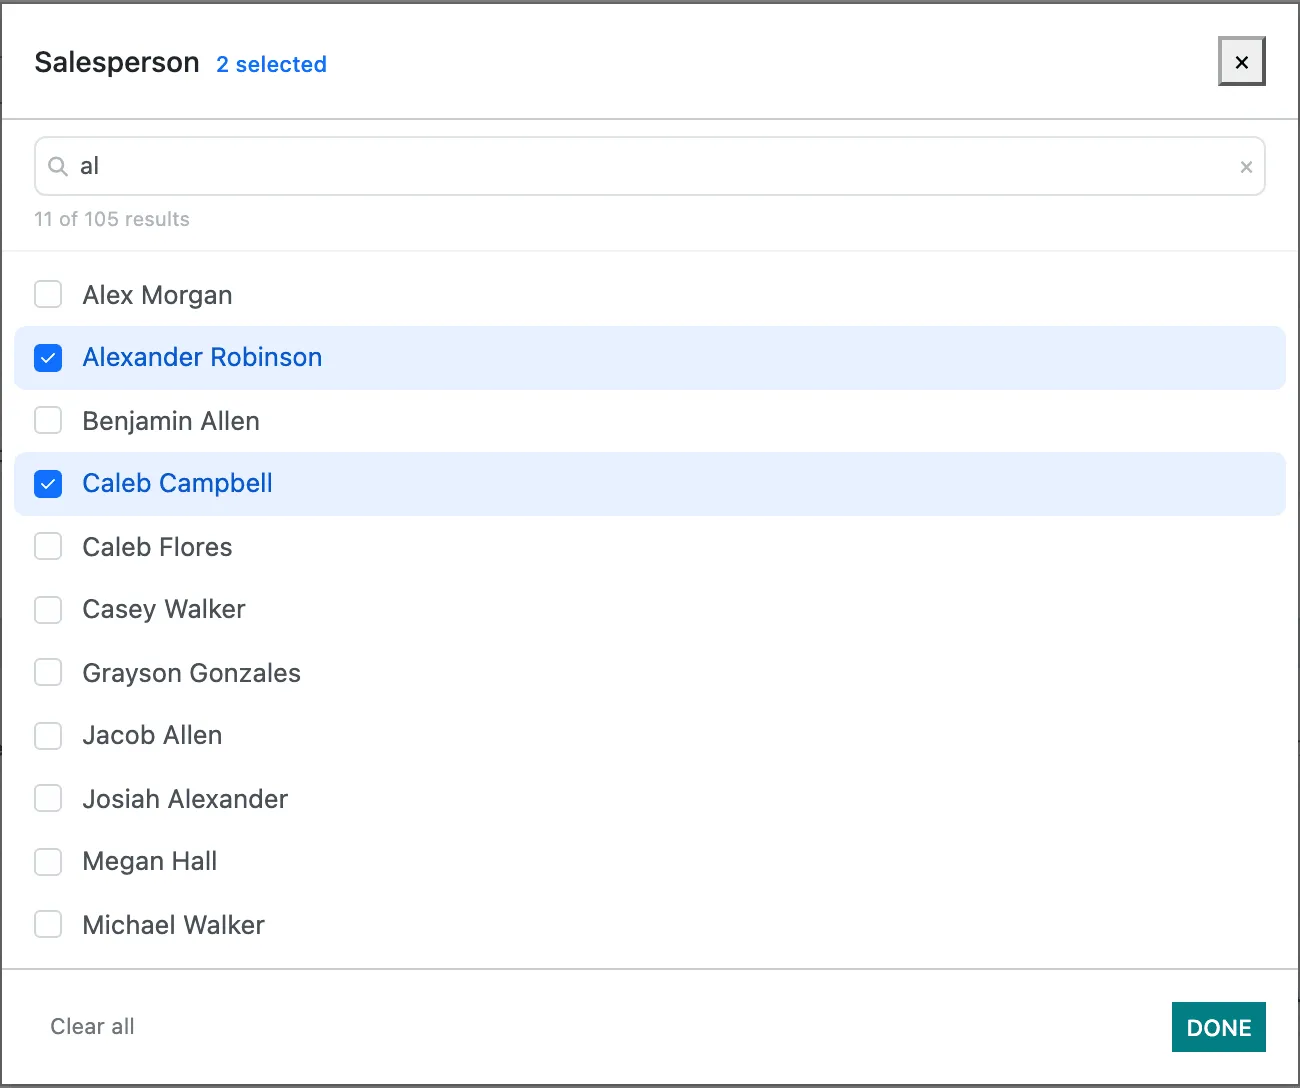Close the Salesperson dialog with the X button
This screenshot has height=1088, width=1300.
pyautogui.click(x=1241, y=62)
